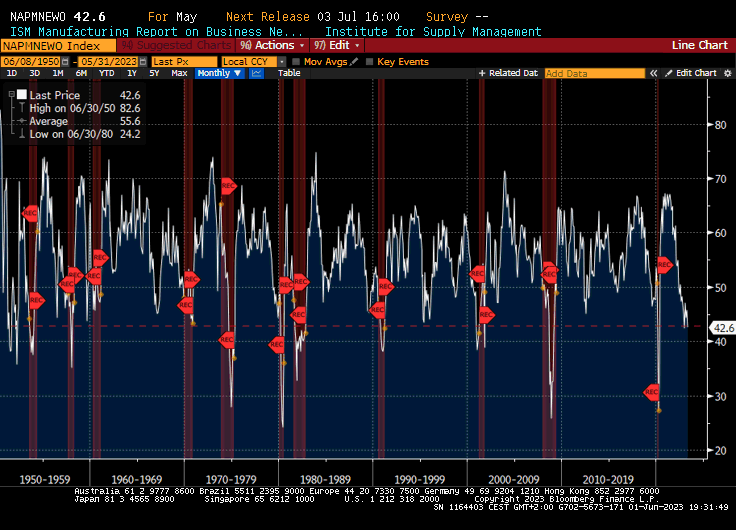Image resolution: width=736 pixels, height=530 pixels.
Task: Collapse legend box with minus toggle
Action: click(x=12, y=94)
